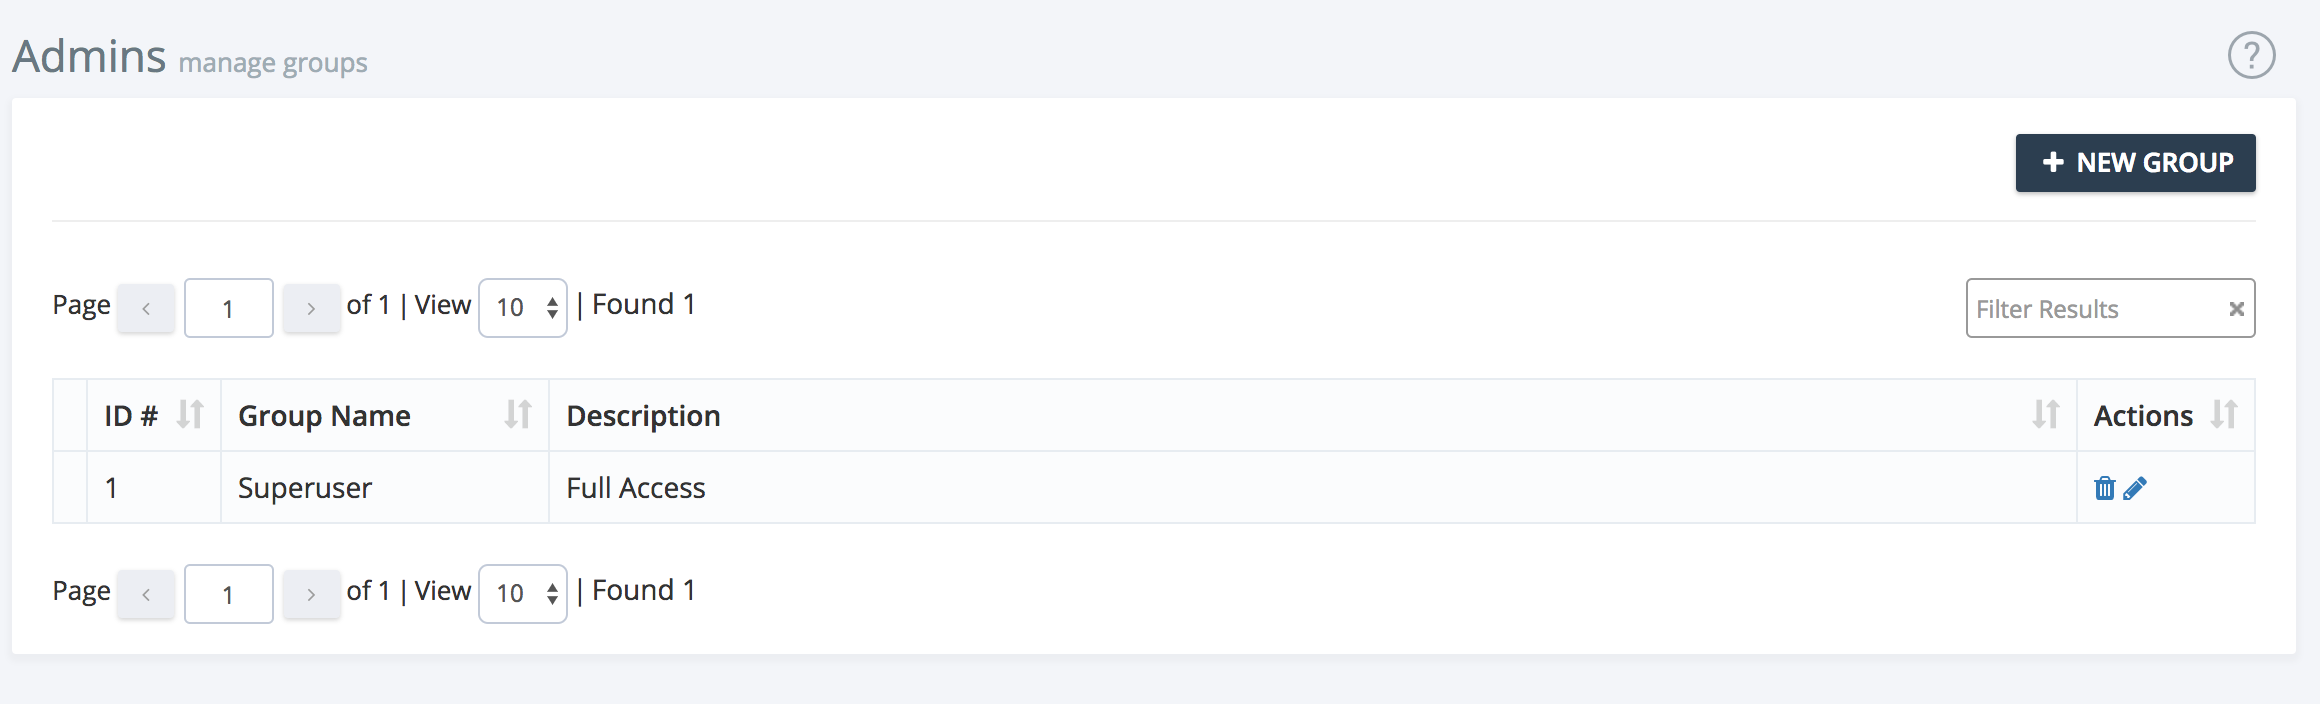Click the Filter Results input field
Image resolution: width=2320 pixels, height=704 pixels.
point(2080,308)
